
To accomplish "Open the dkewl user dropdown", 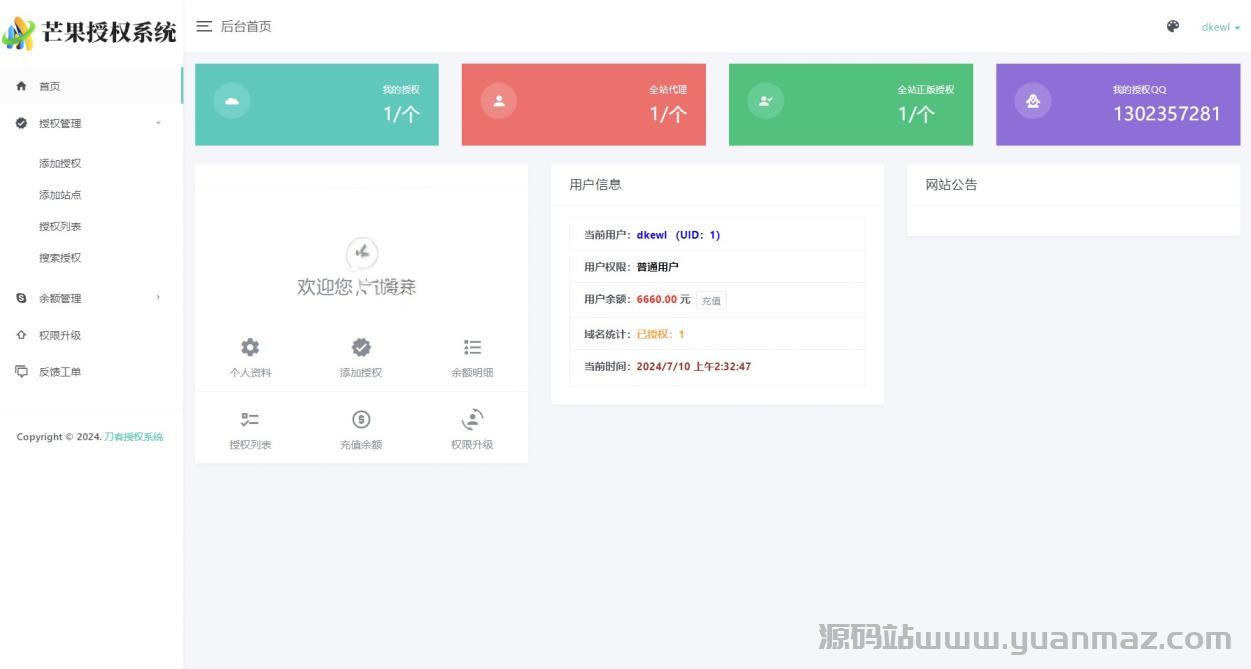I will tap(1220, 27).
